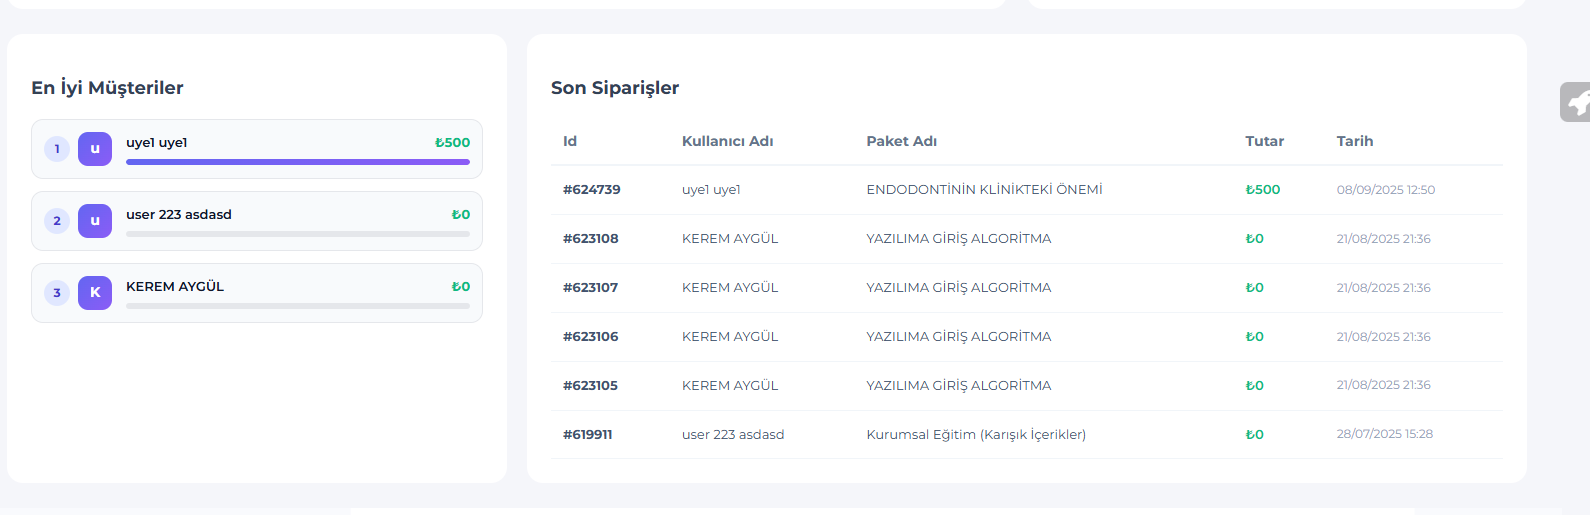Click rank badge number 1
1590x515 pixels.
coord(57,149)
